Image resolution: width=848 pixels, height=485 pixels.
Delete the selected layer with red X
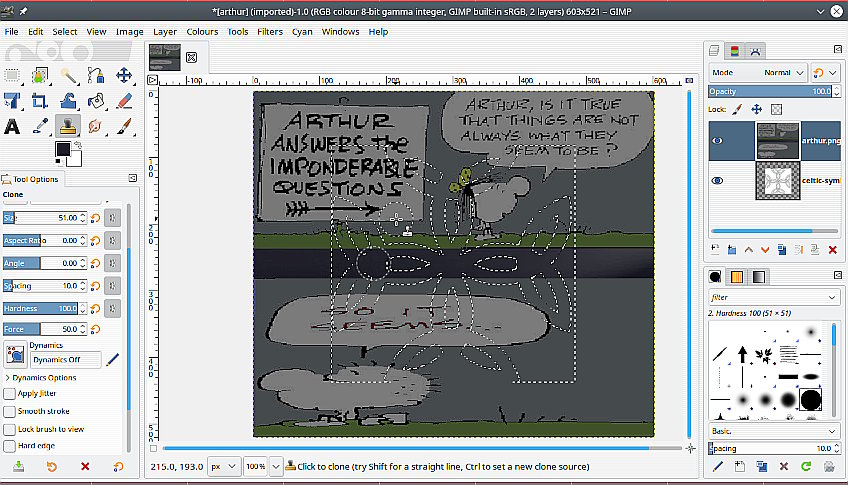[x=832, y=250]
